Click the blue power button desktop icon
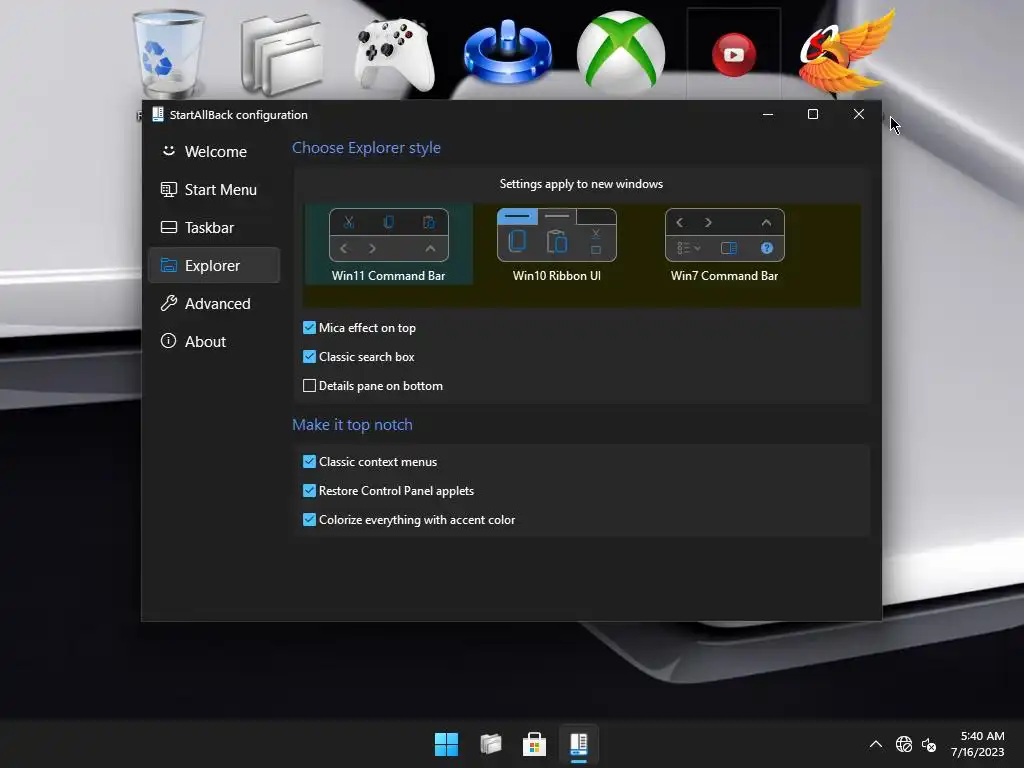Viewport: 1024px width, 768px height. 507,52
